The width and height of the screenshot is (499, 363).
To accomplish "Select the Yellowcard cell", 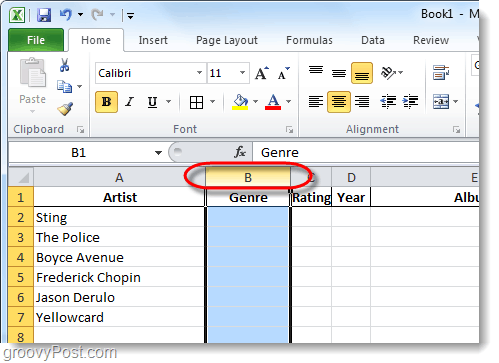I will pos(119,317).
